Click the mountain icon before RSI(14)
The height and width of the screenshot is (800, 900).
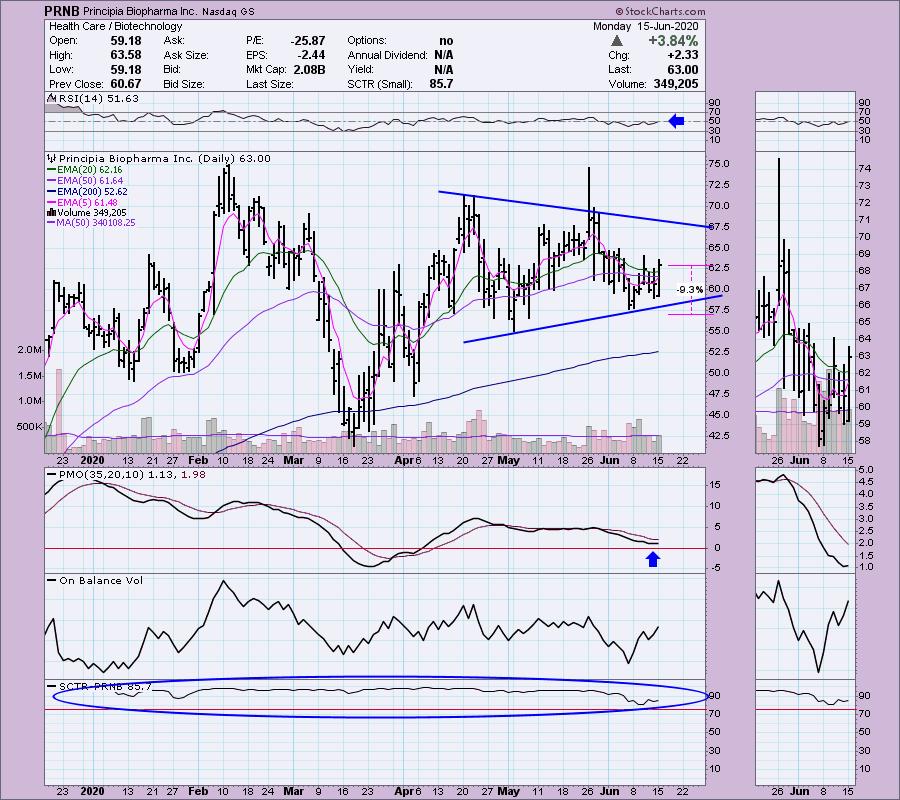52,99
